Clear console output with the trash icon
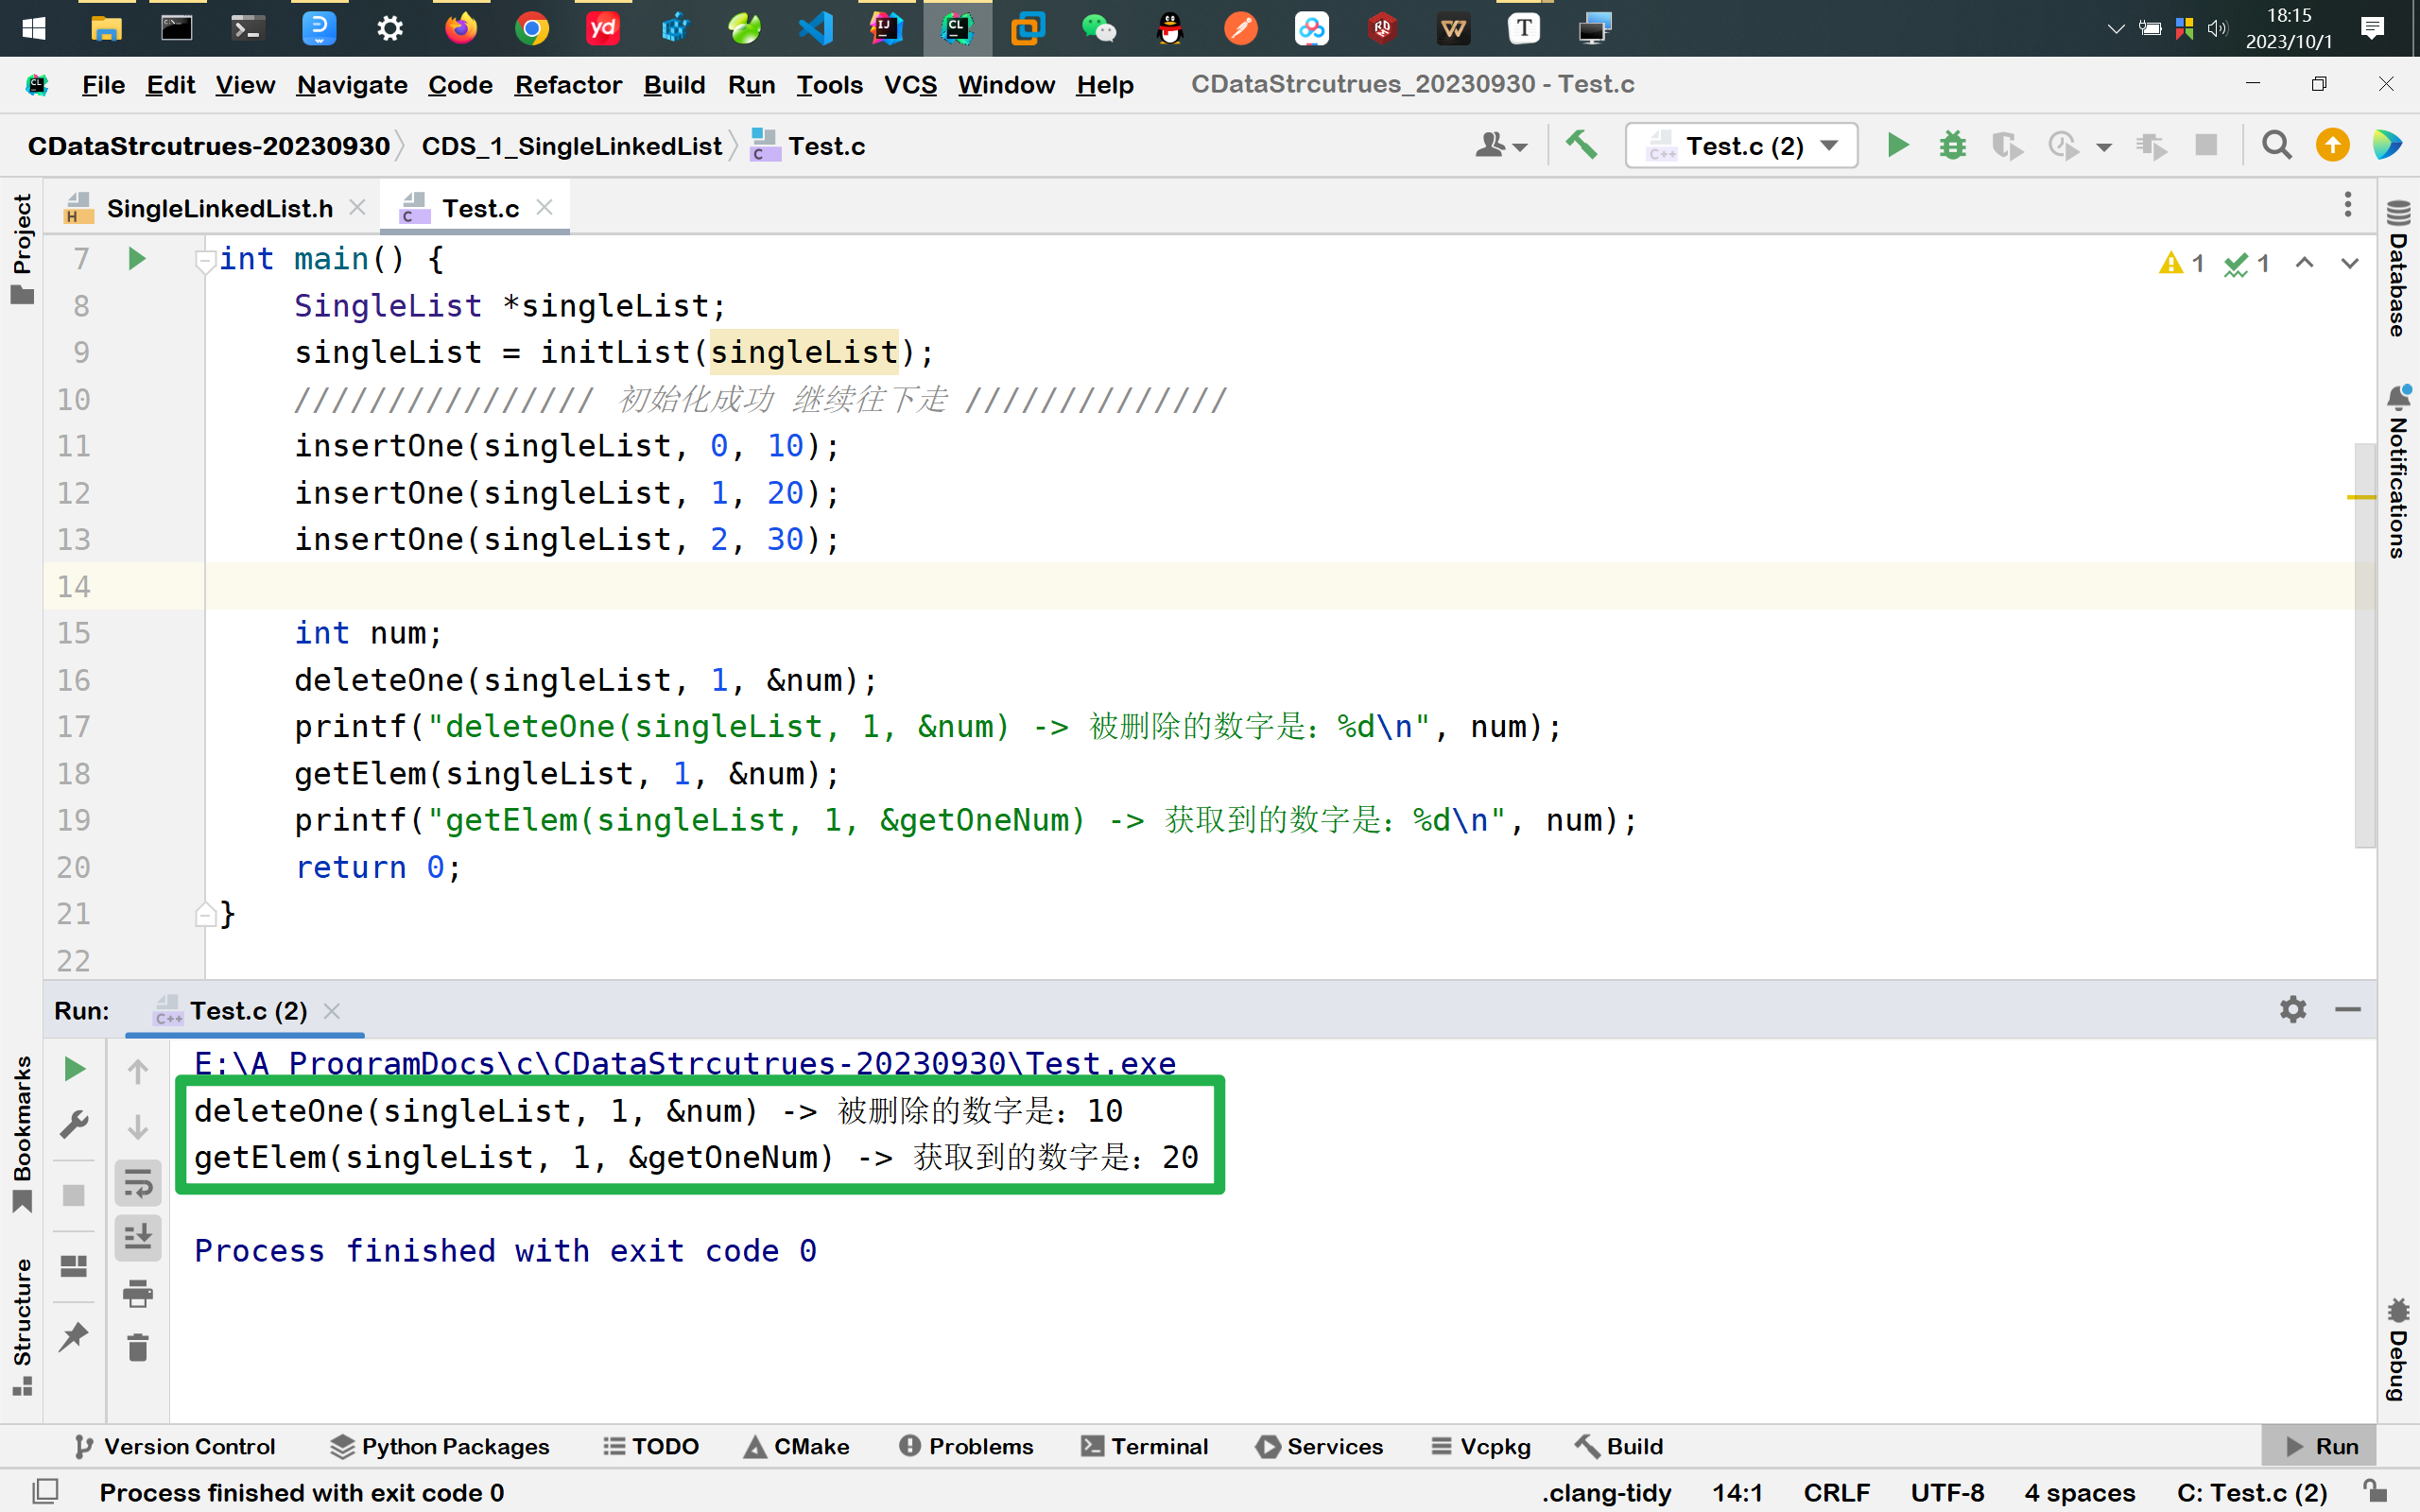Screen dimensions: 2420x1512 tap(138, 1348)
